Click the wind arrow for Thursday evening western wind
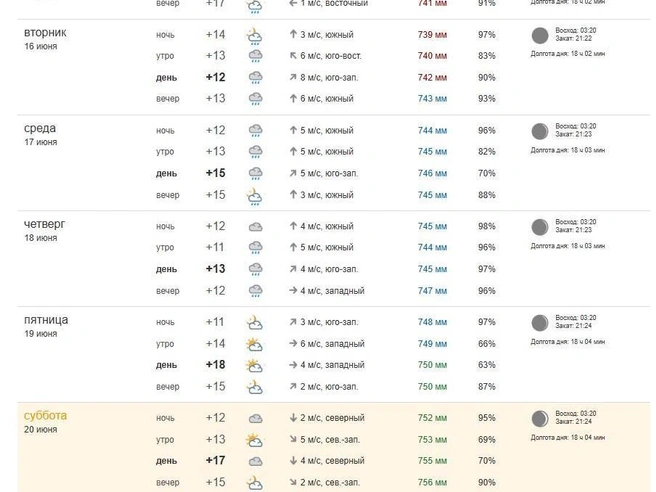The image size is (656, 492). coord(293,290)
